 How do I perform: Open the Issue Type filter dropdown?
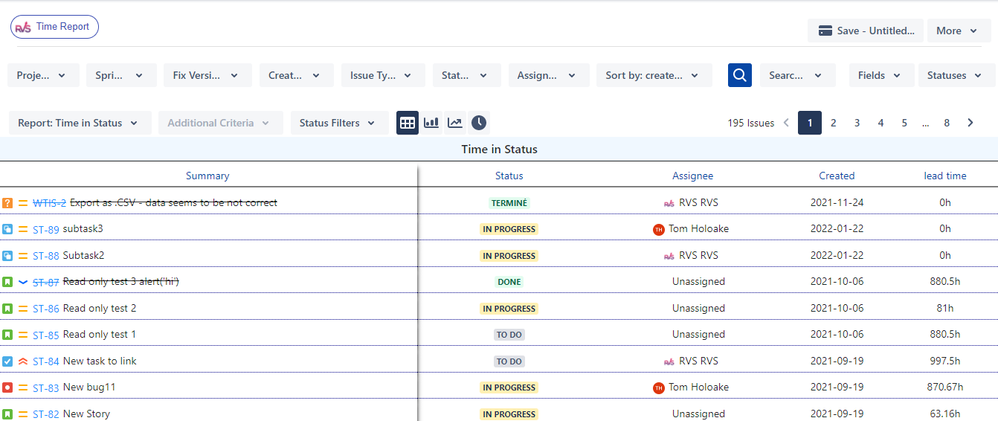tap(383, 75)
